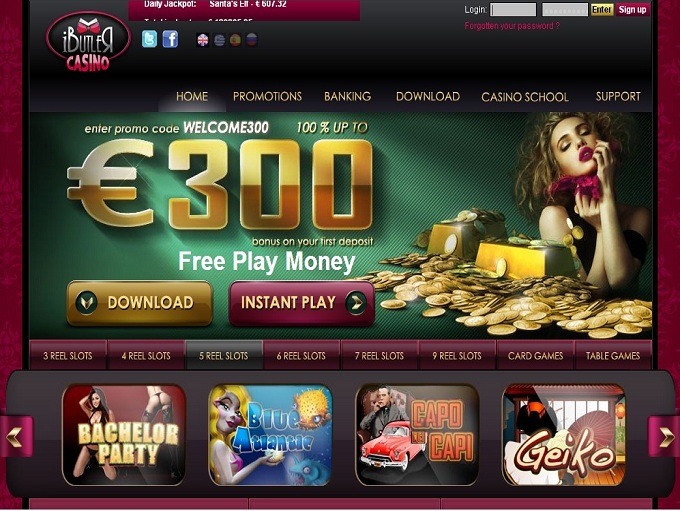Switch to the 5 Reel Slots tab
This screenshot has width=680, height=511.
click(x=224, y=355)
